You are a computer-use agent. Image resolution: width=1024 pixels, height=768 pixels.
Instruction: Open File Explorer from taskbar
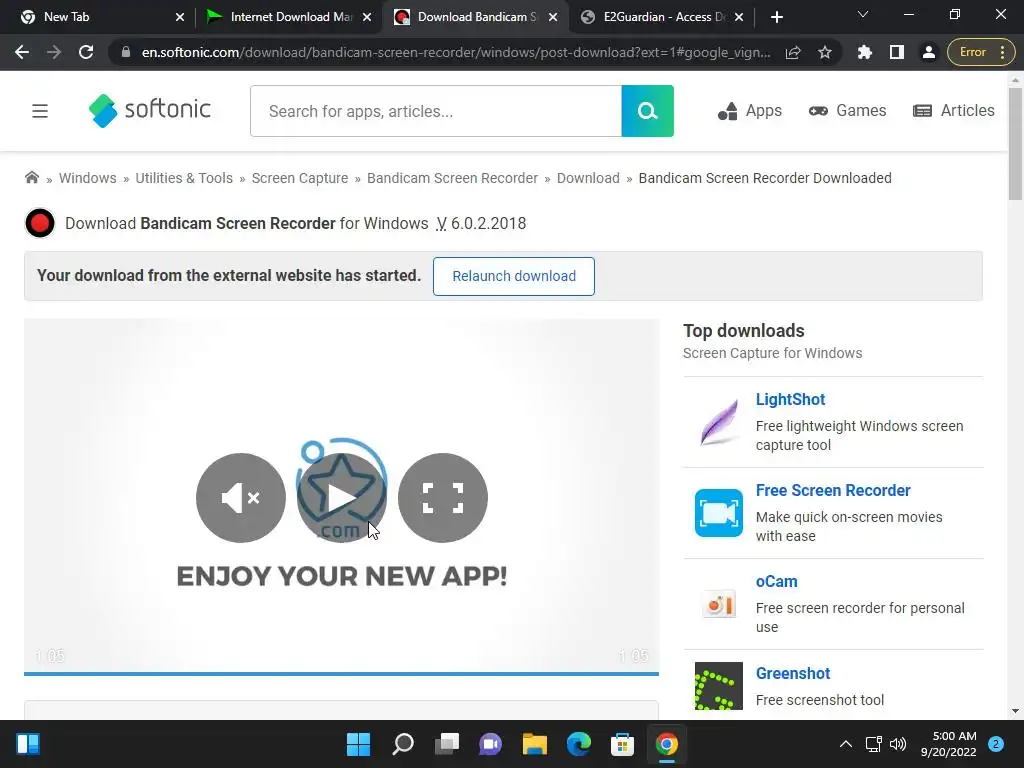click(535, 744)
